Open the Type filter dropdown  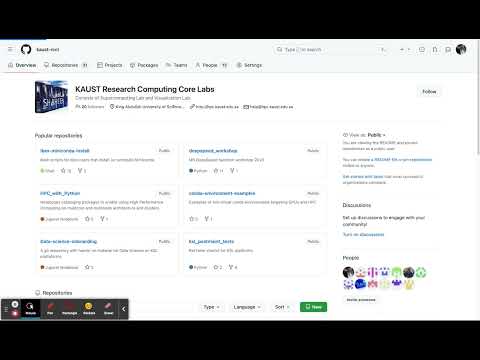tap(212, 307)
